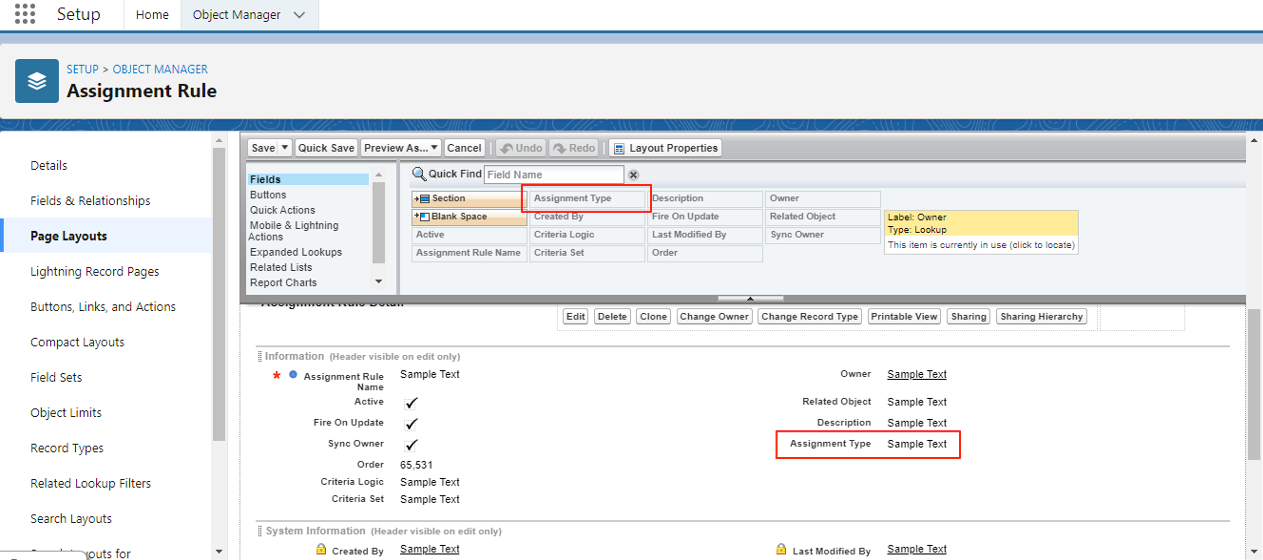Click the Fire On Update checkmark
Viewport: 1263px width, 560px height.
point(411,424)
